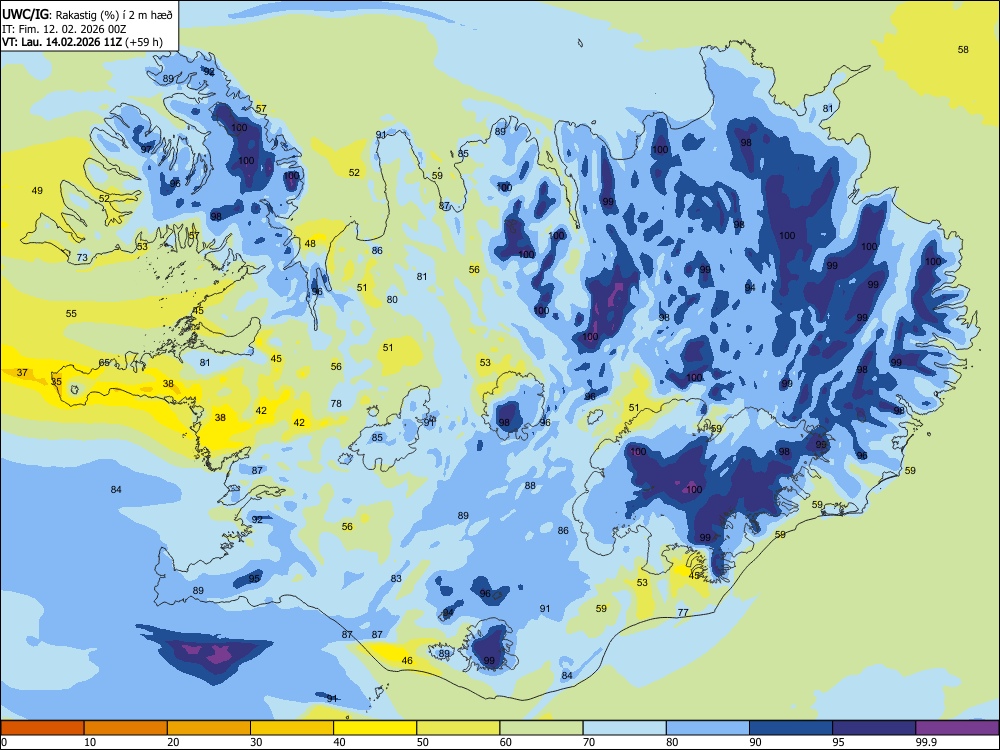Click the legend label '99.9'
The image size is (1000, 750).
pos(926,742)
